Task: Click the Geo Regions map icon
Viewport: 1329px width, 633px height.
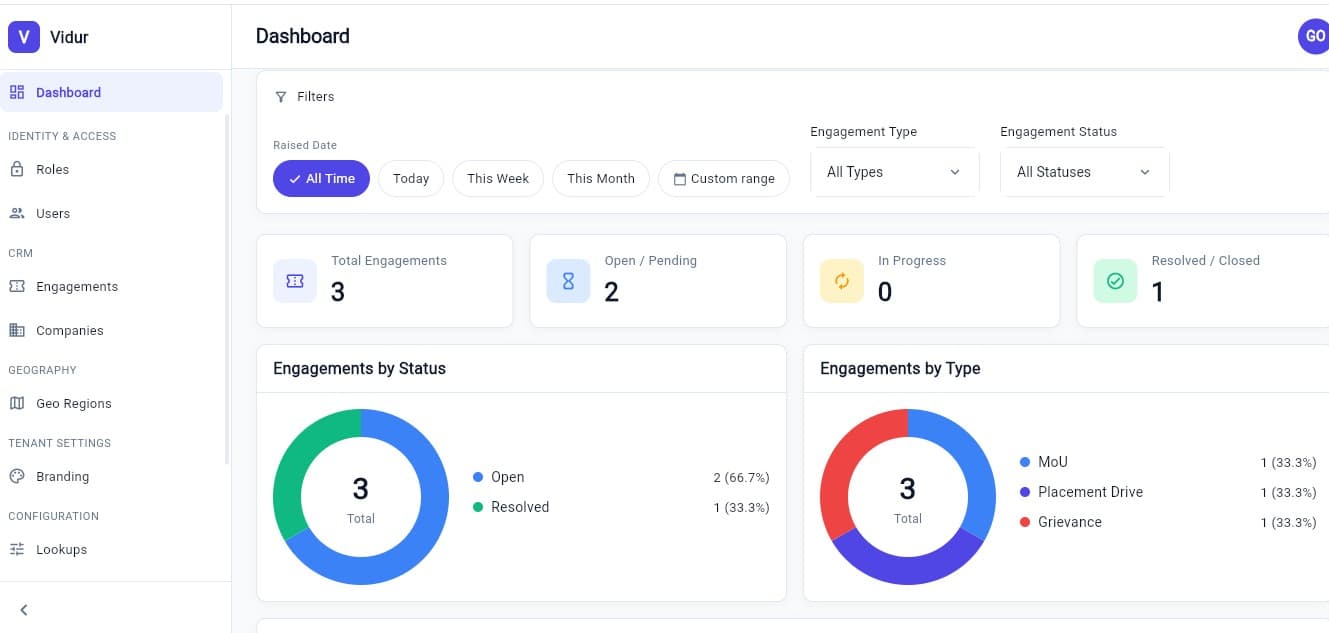Action: (17, 403)
